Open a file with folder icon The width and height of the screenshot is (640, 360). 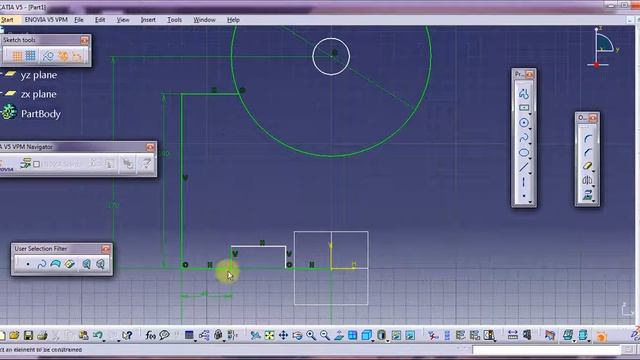point(14,336)
